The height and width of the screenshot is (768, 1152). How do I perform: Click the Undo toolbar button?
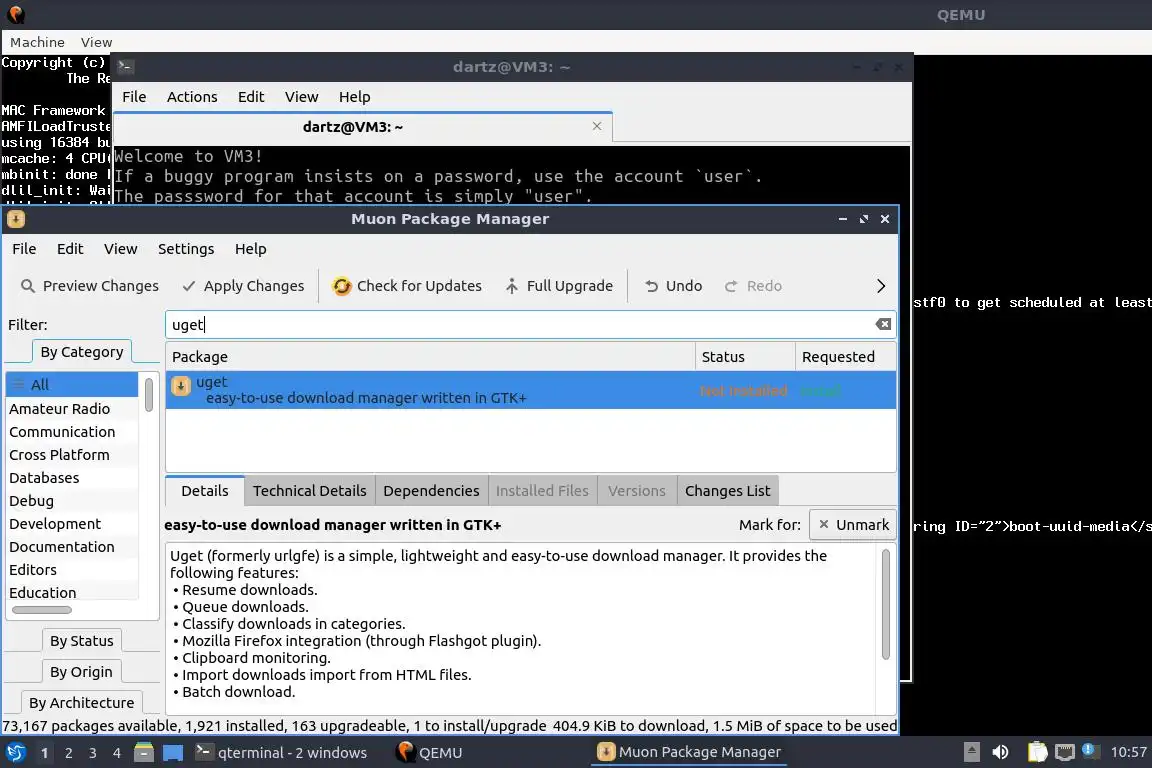click(674, 286)
